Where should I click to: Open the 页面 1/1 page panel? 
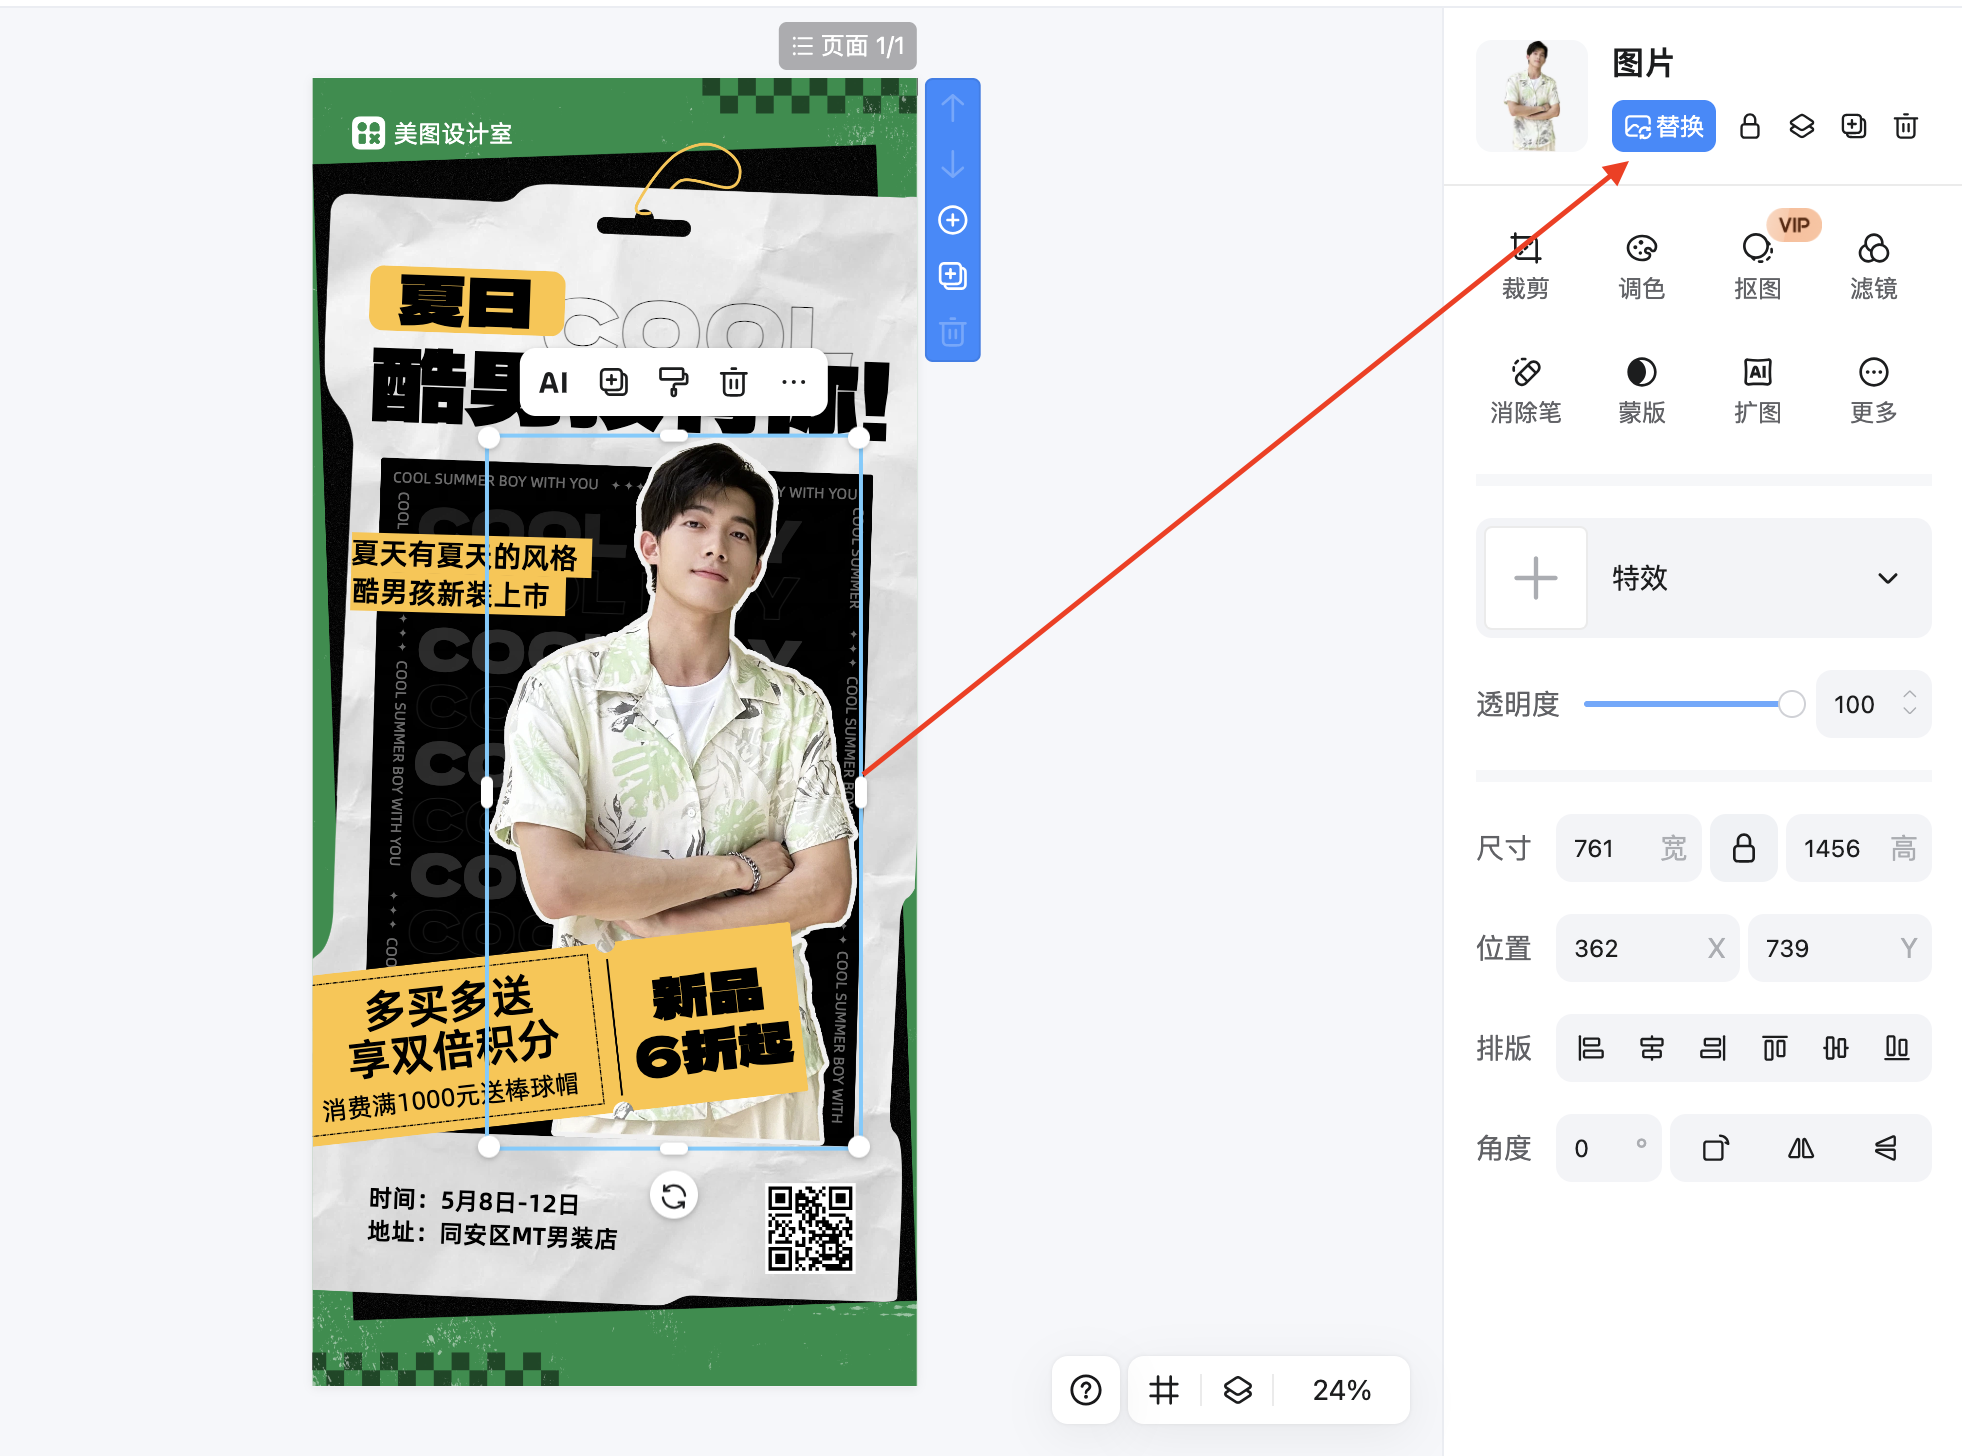(847, 45)
